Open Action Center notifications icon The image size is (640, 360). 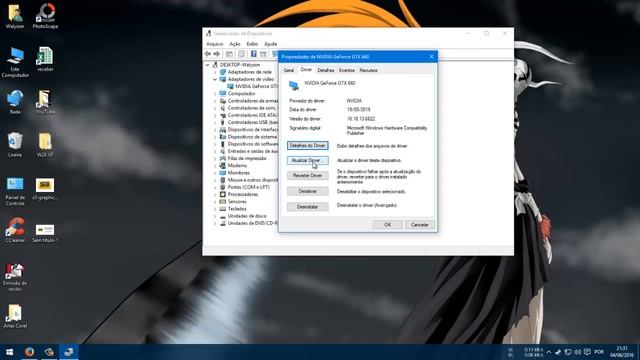point(587,352)
